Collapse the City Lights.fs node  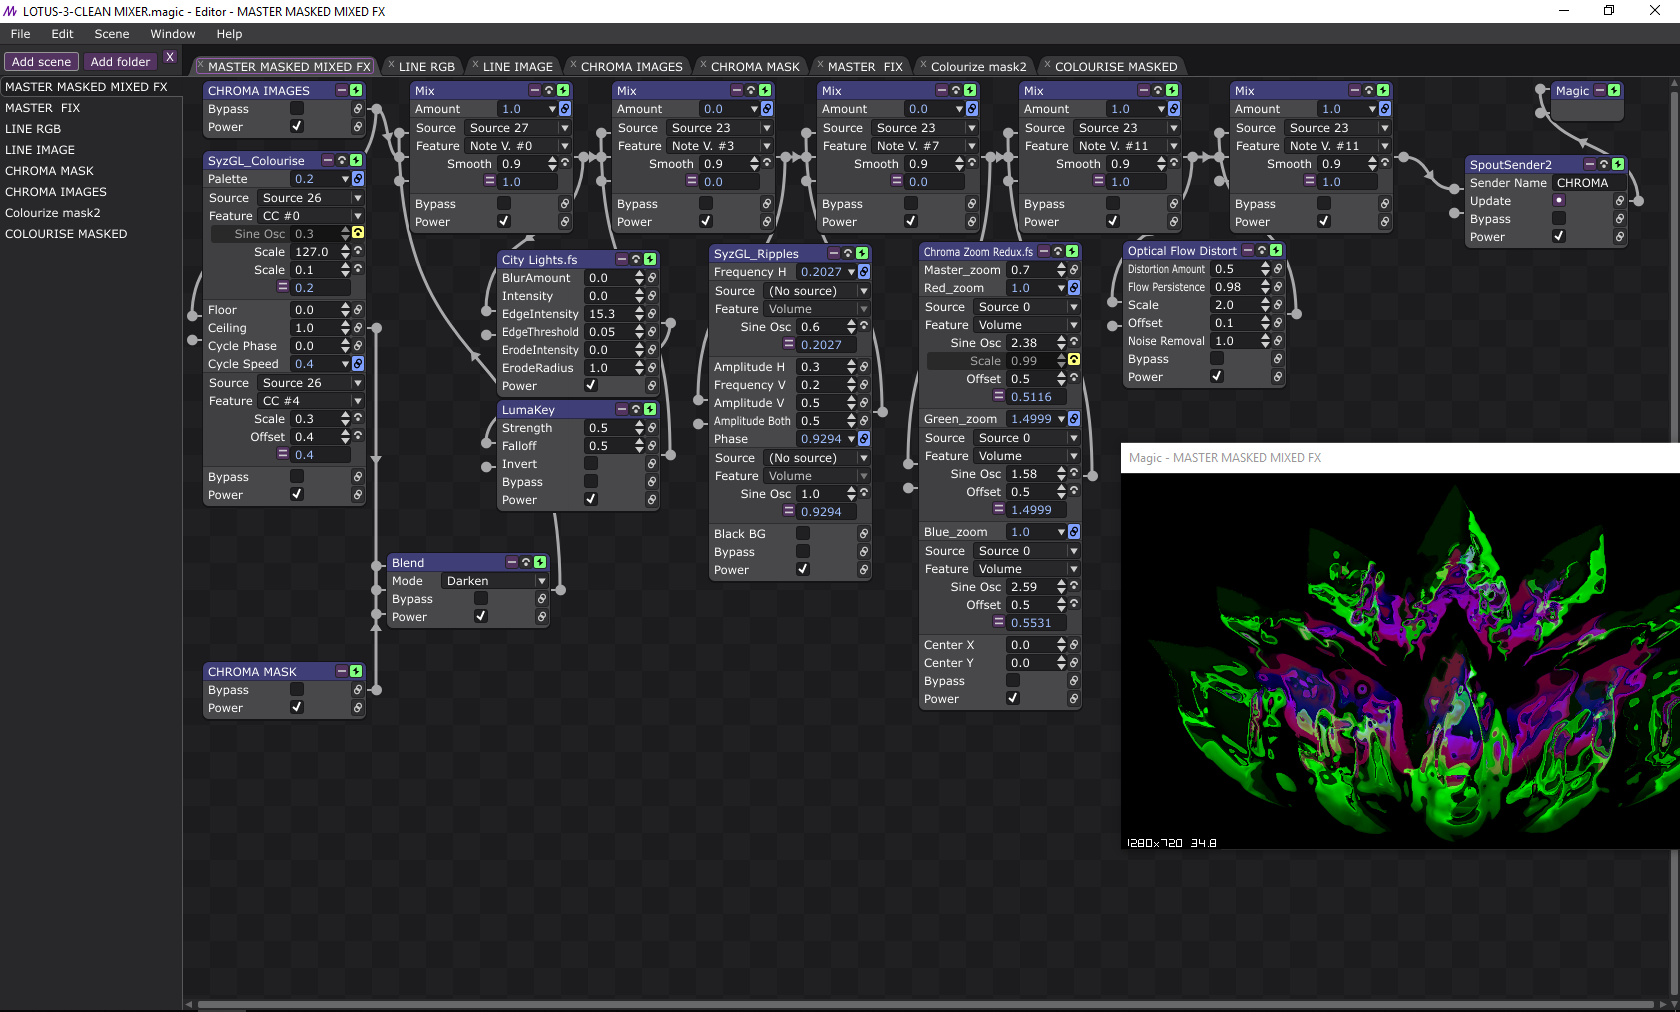[x=621, y=259]
